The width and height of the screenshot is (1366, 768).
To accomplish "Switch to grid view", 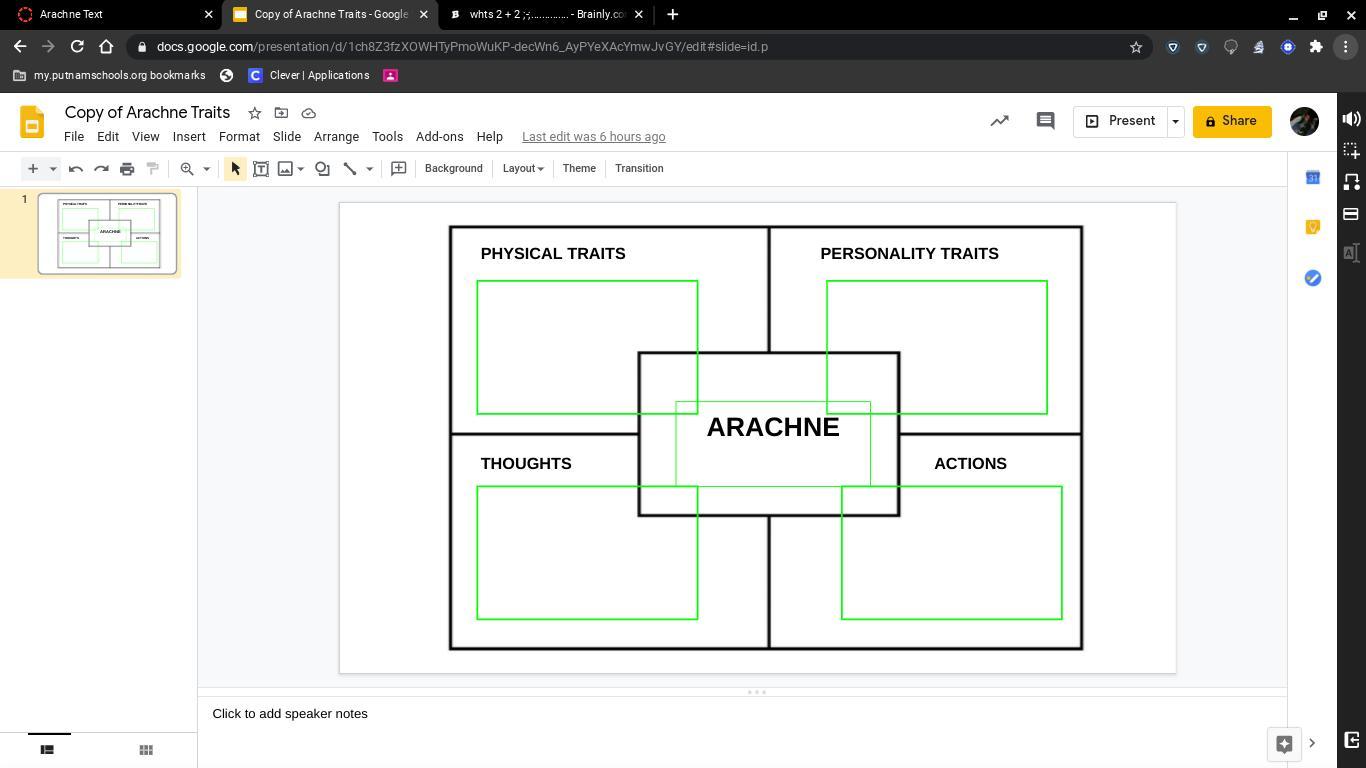I will coord(146,750).
